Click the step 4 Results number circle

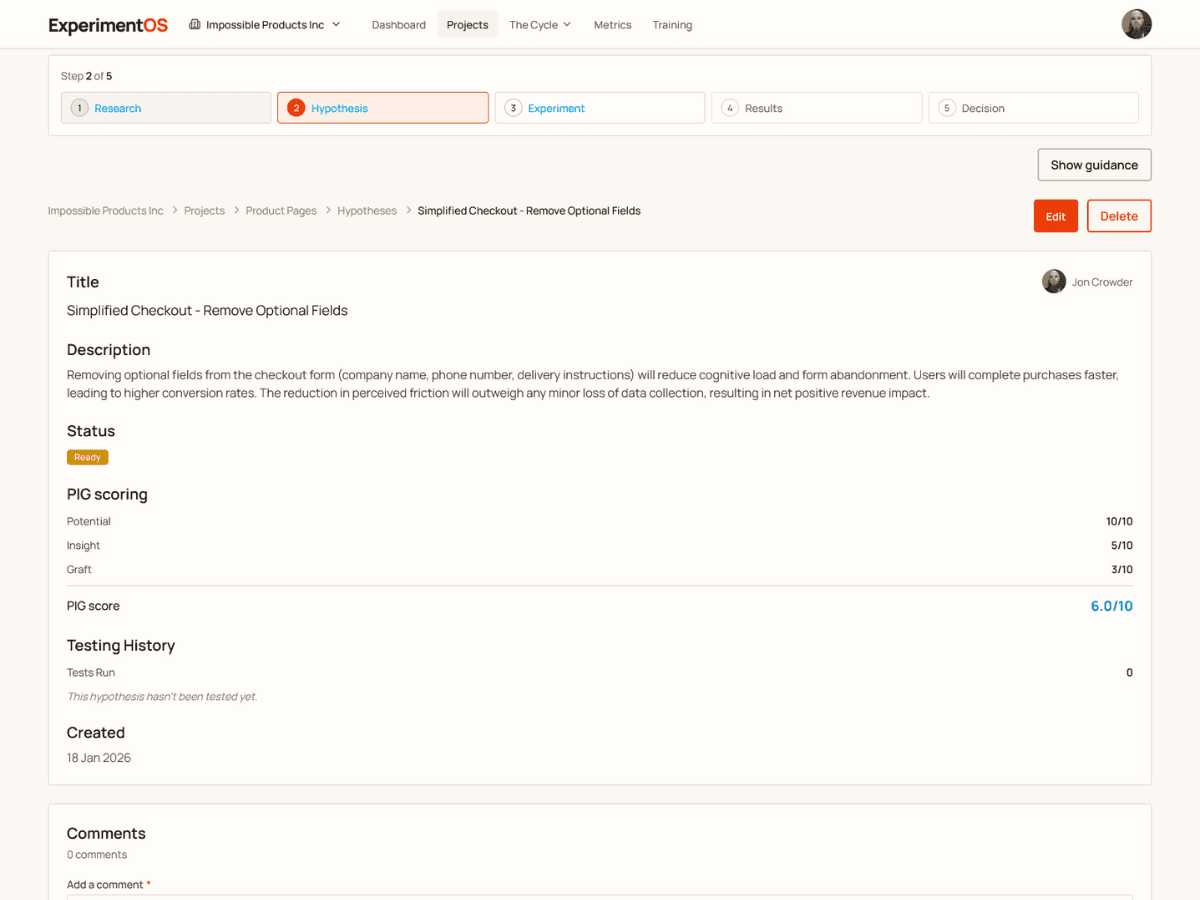click(x=730, y=108)
